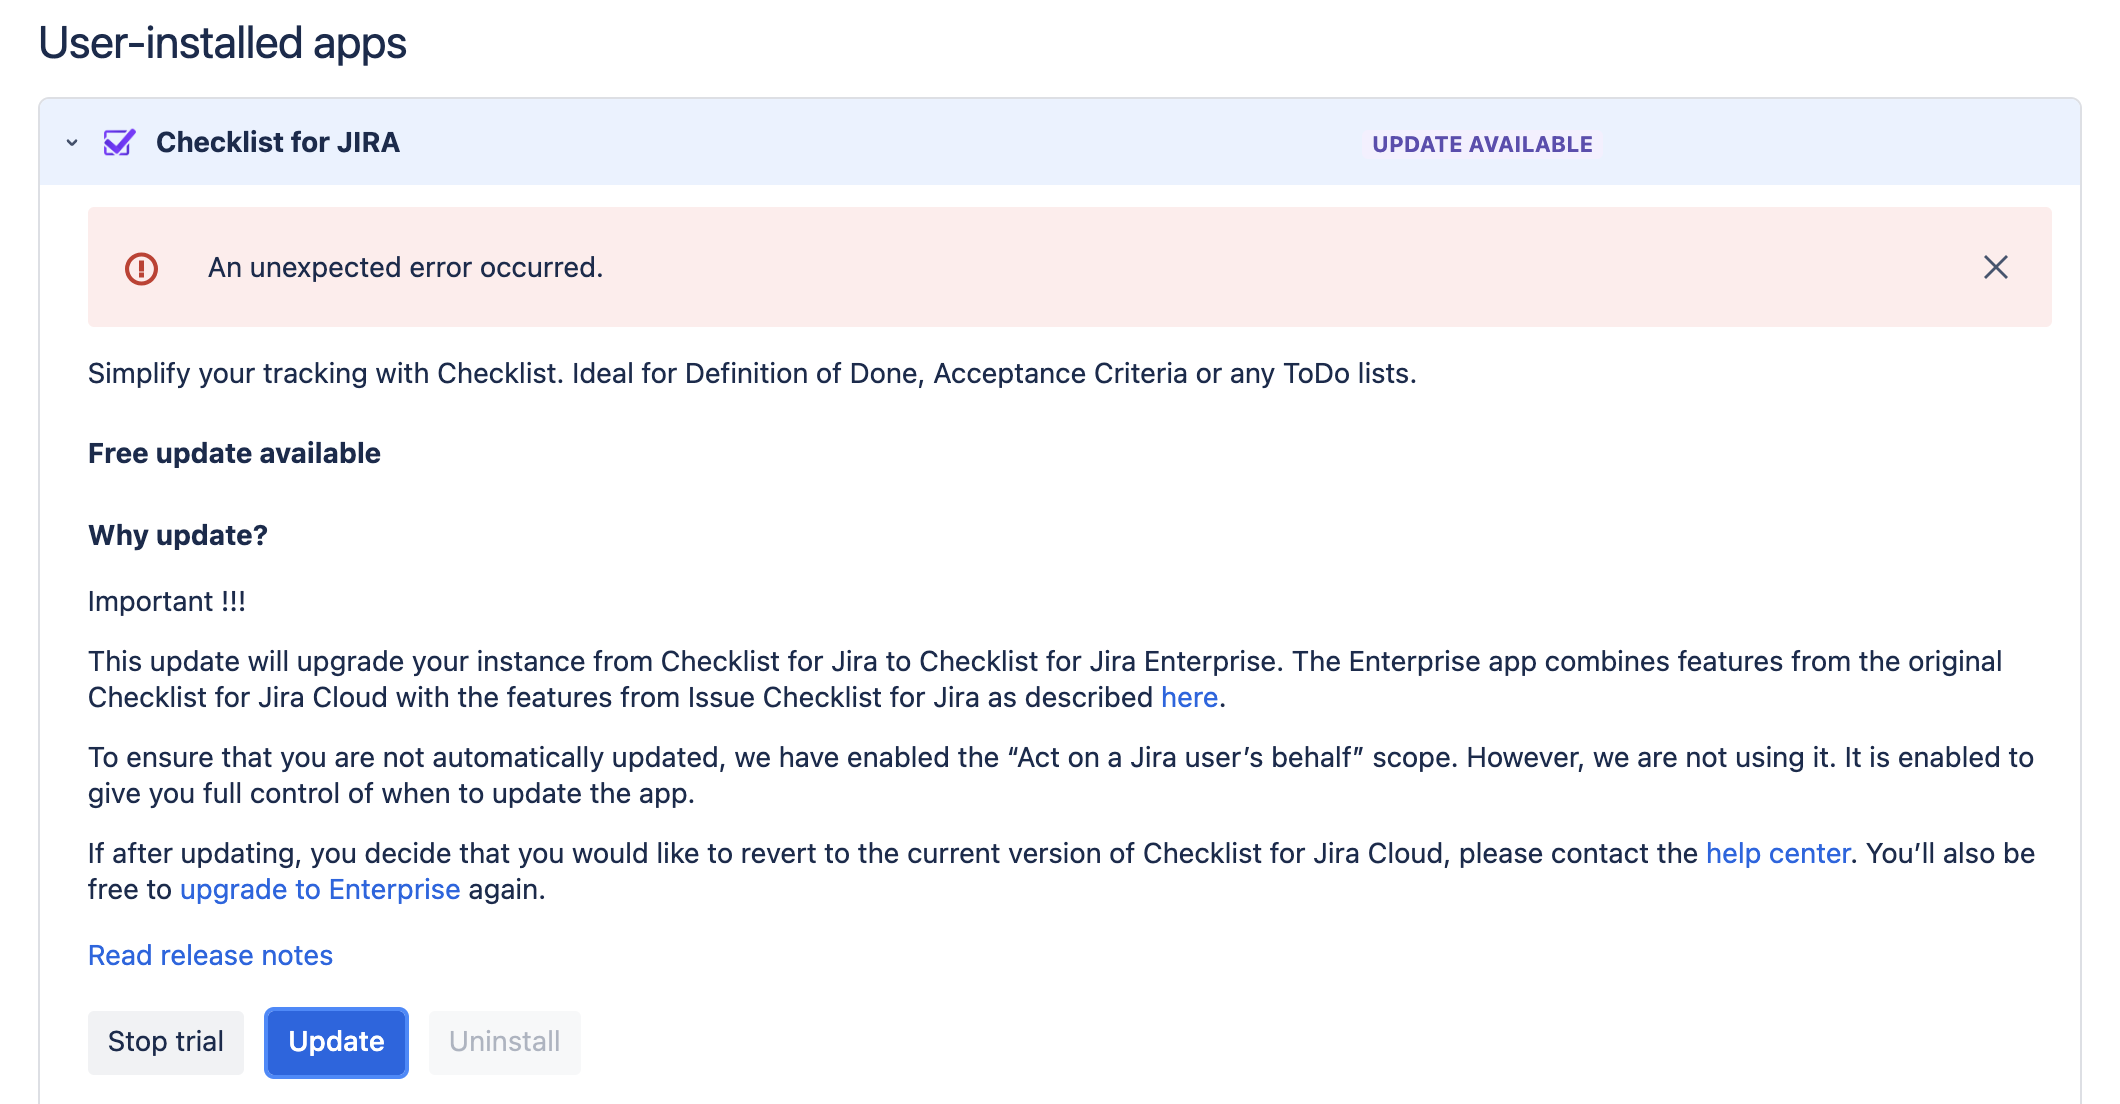This screenshot has height=1104, width=2120.
Task: Click the 'Free update available' heading
Action: 234,453
